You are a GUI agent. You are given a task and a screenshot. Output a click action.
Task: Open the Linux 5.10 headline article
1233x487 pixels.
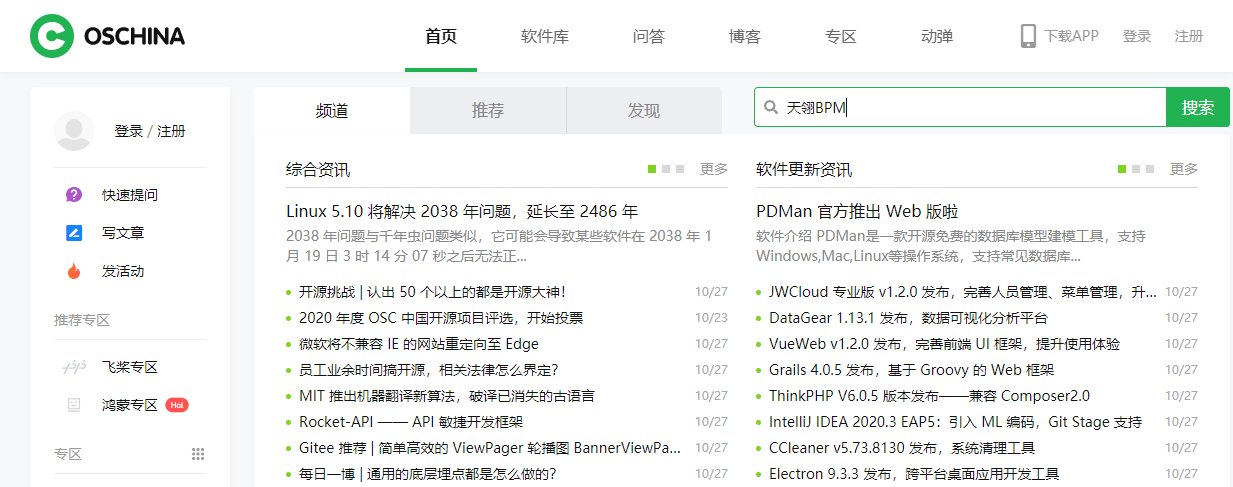[462, 212]
